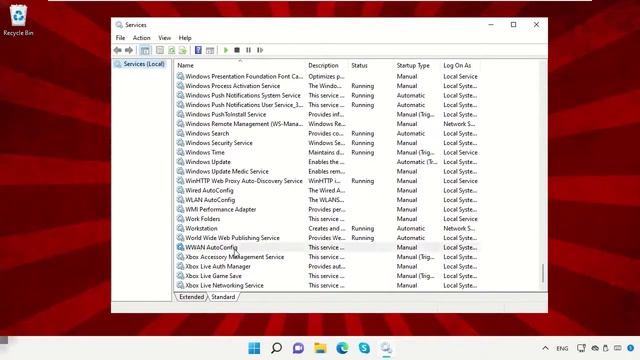The image size is (640, 360).
Task: Click gear icon beside Xbox Live Auth Manager
Action: pyautogui.click(x=180, y=266)
